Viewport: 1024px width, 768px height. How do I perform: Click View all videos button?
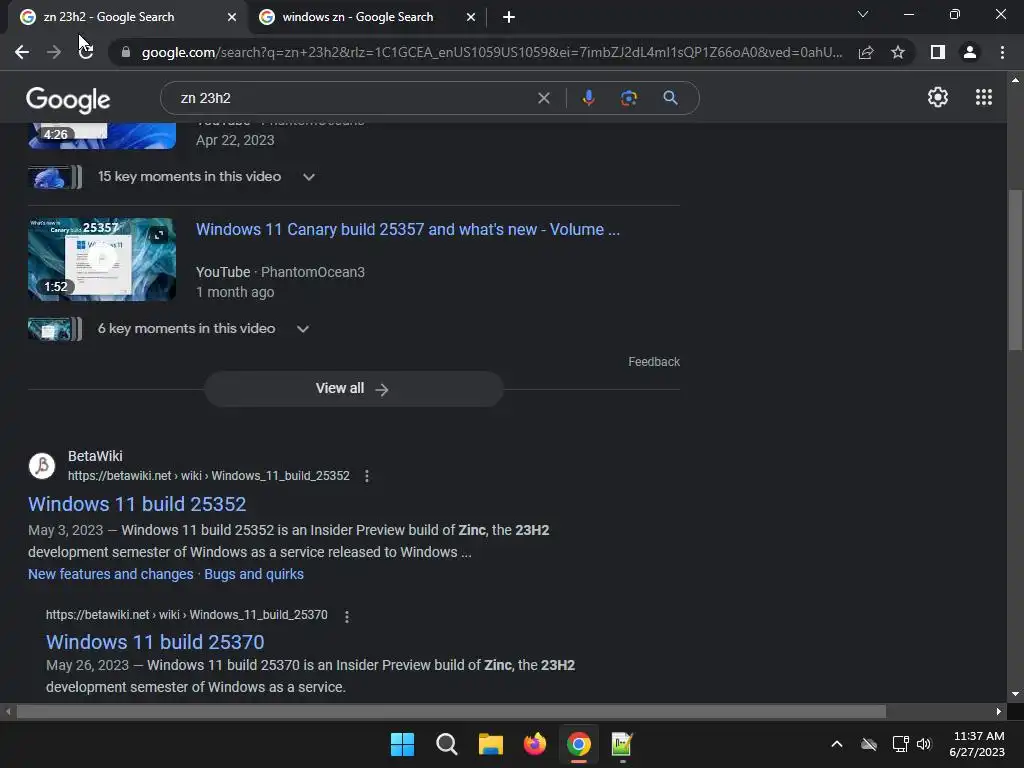click(x=353, y=389)
